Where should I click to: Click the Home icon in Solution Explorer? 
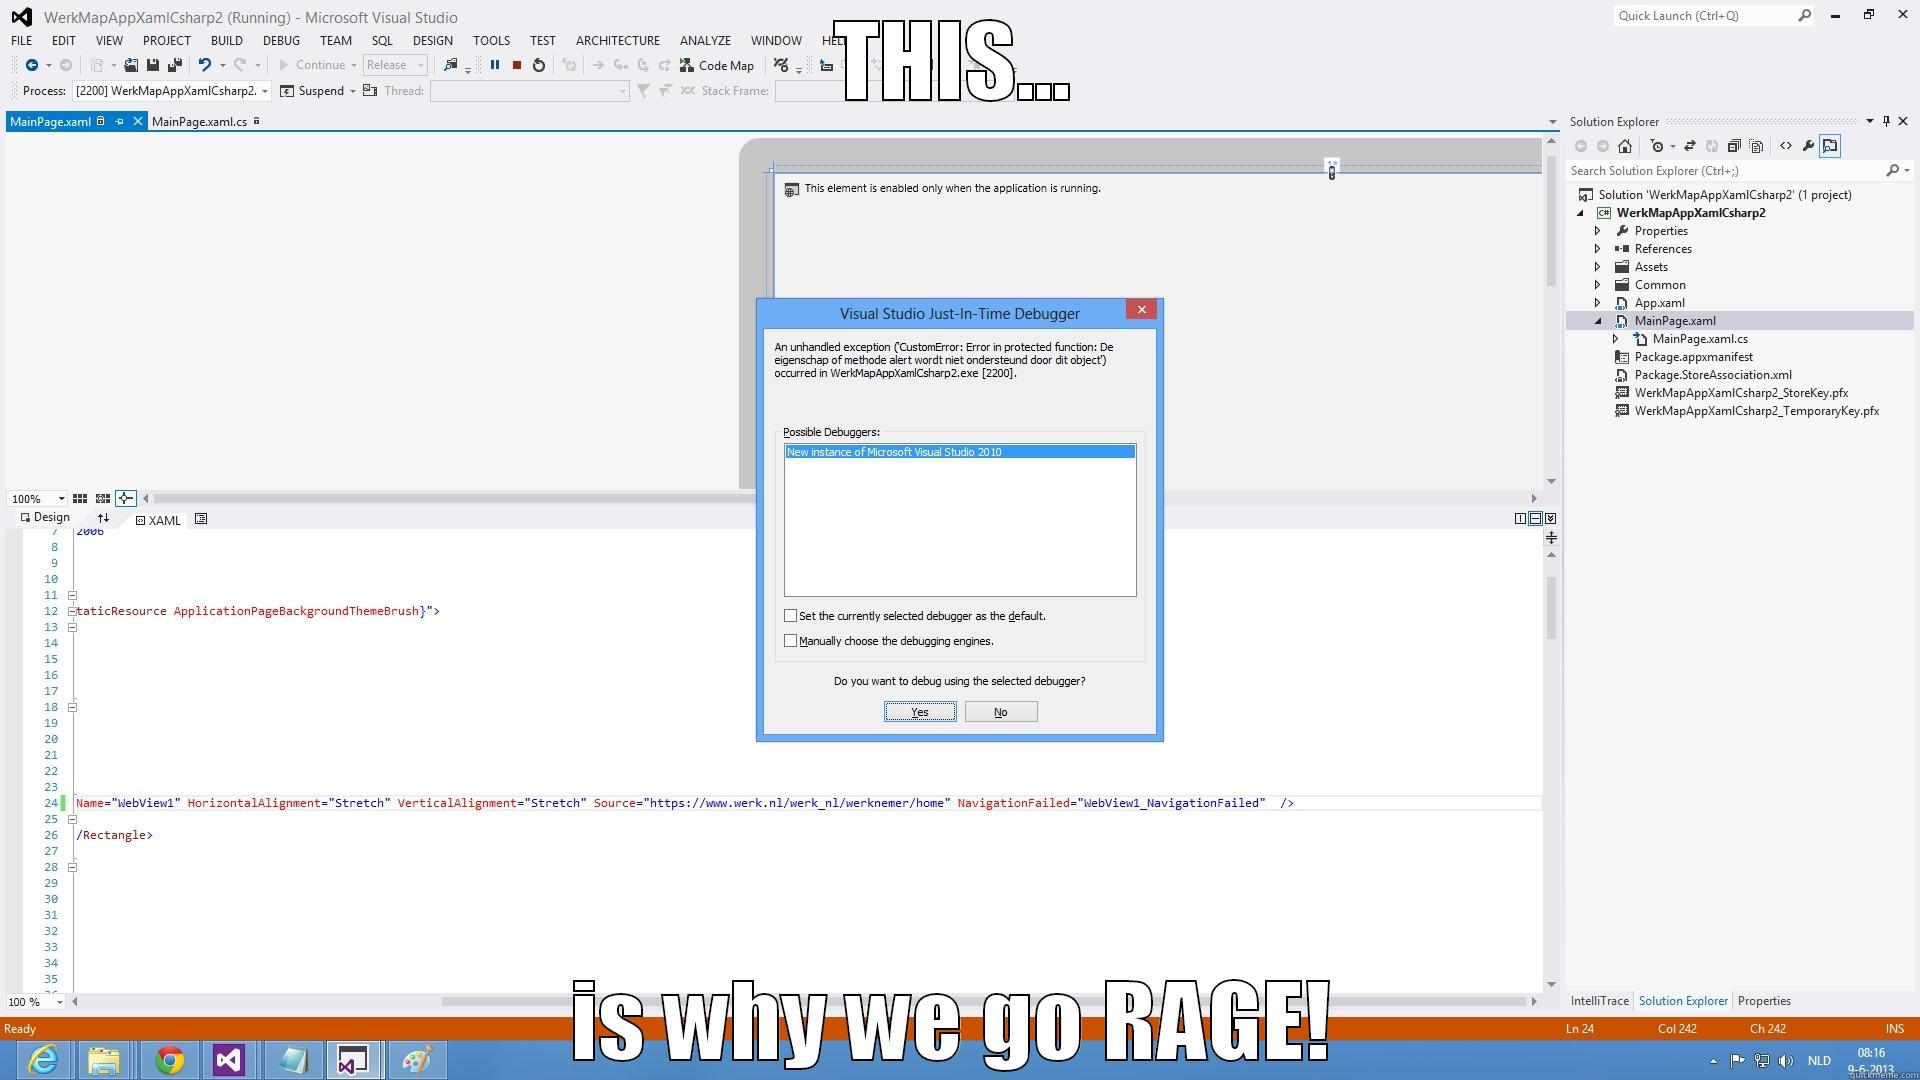click(1625, 146)
